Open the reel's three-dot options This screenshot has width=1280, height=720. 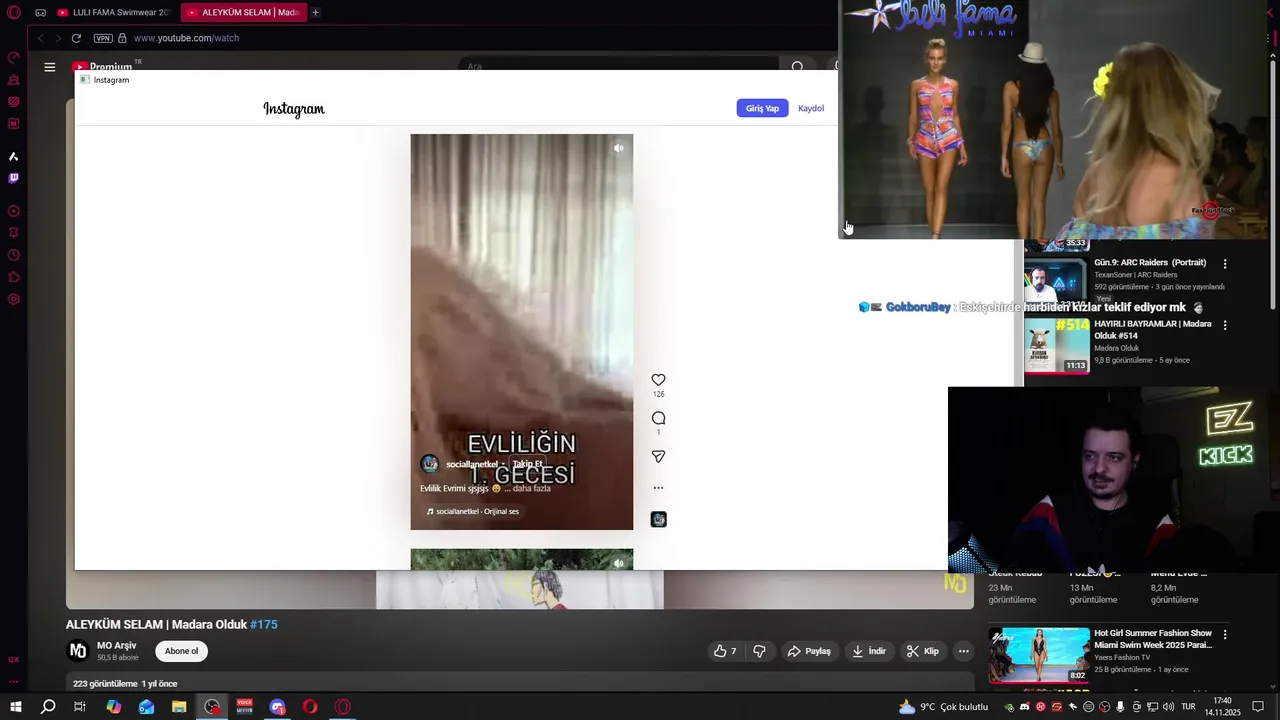coord(658,488)
